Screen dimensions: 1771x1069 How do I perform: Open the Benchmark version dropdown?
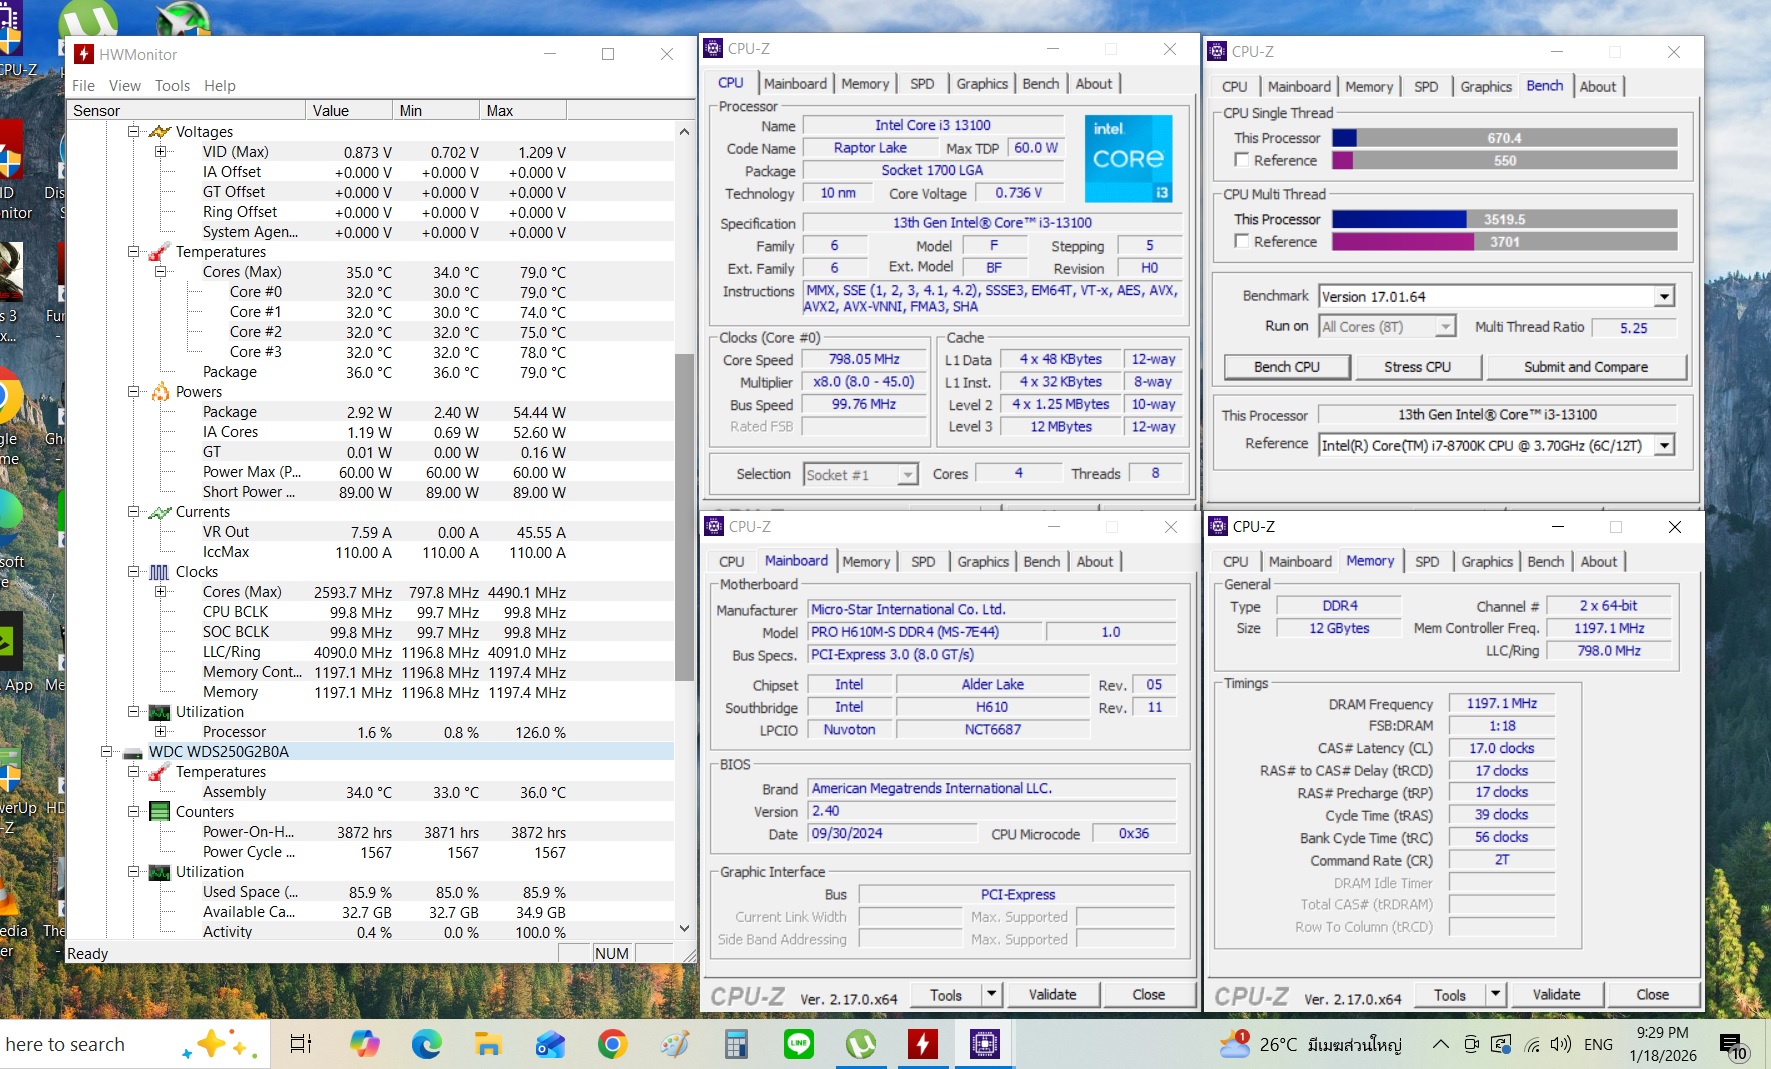pos(1663,297)
